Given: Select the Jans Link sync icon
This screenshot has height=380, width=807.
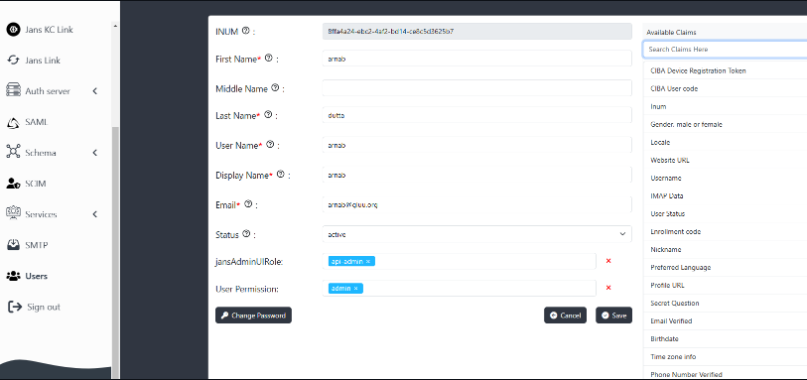Looking at the screenshot, I should [13, 60].
